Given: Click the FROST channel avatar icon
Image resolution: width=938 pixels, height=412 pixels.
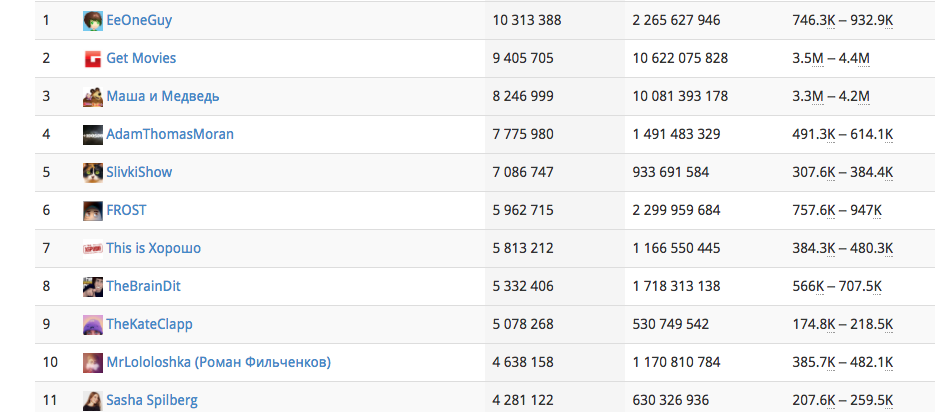Looking at the screenshot, I should [92, 210].
